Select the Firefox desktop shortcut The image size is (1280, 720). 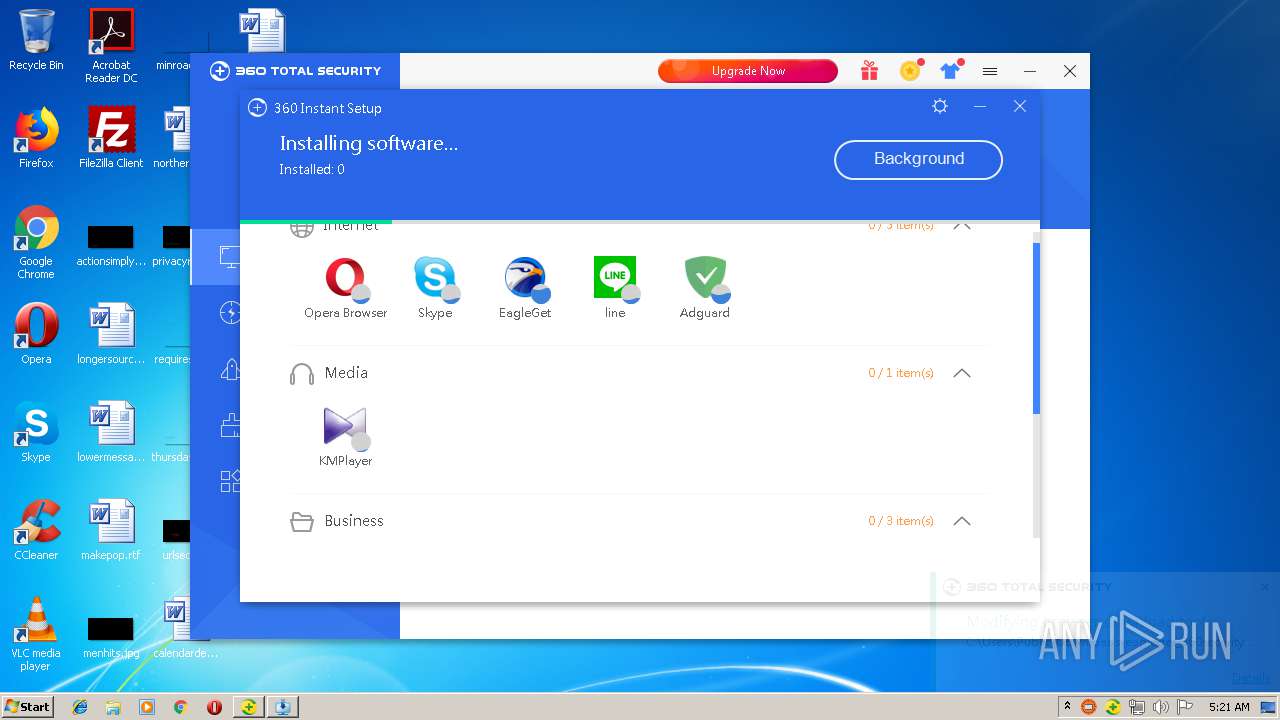(x=36, y=138)
